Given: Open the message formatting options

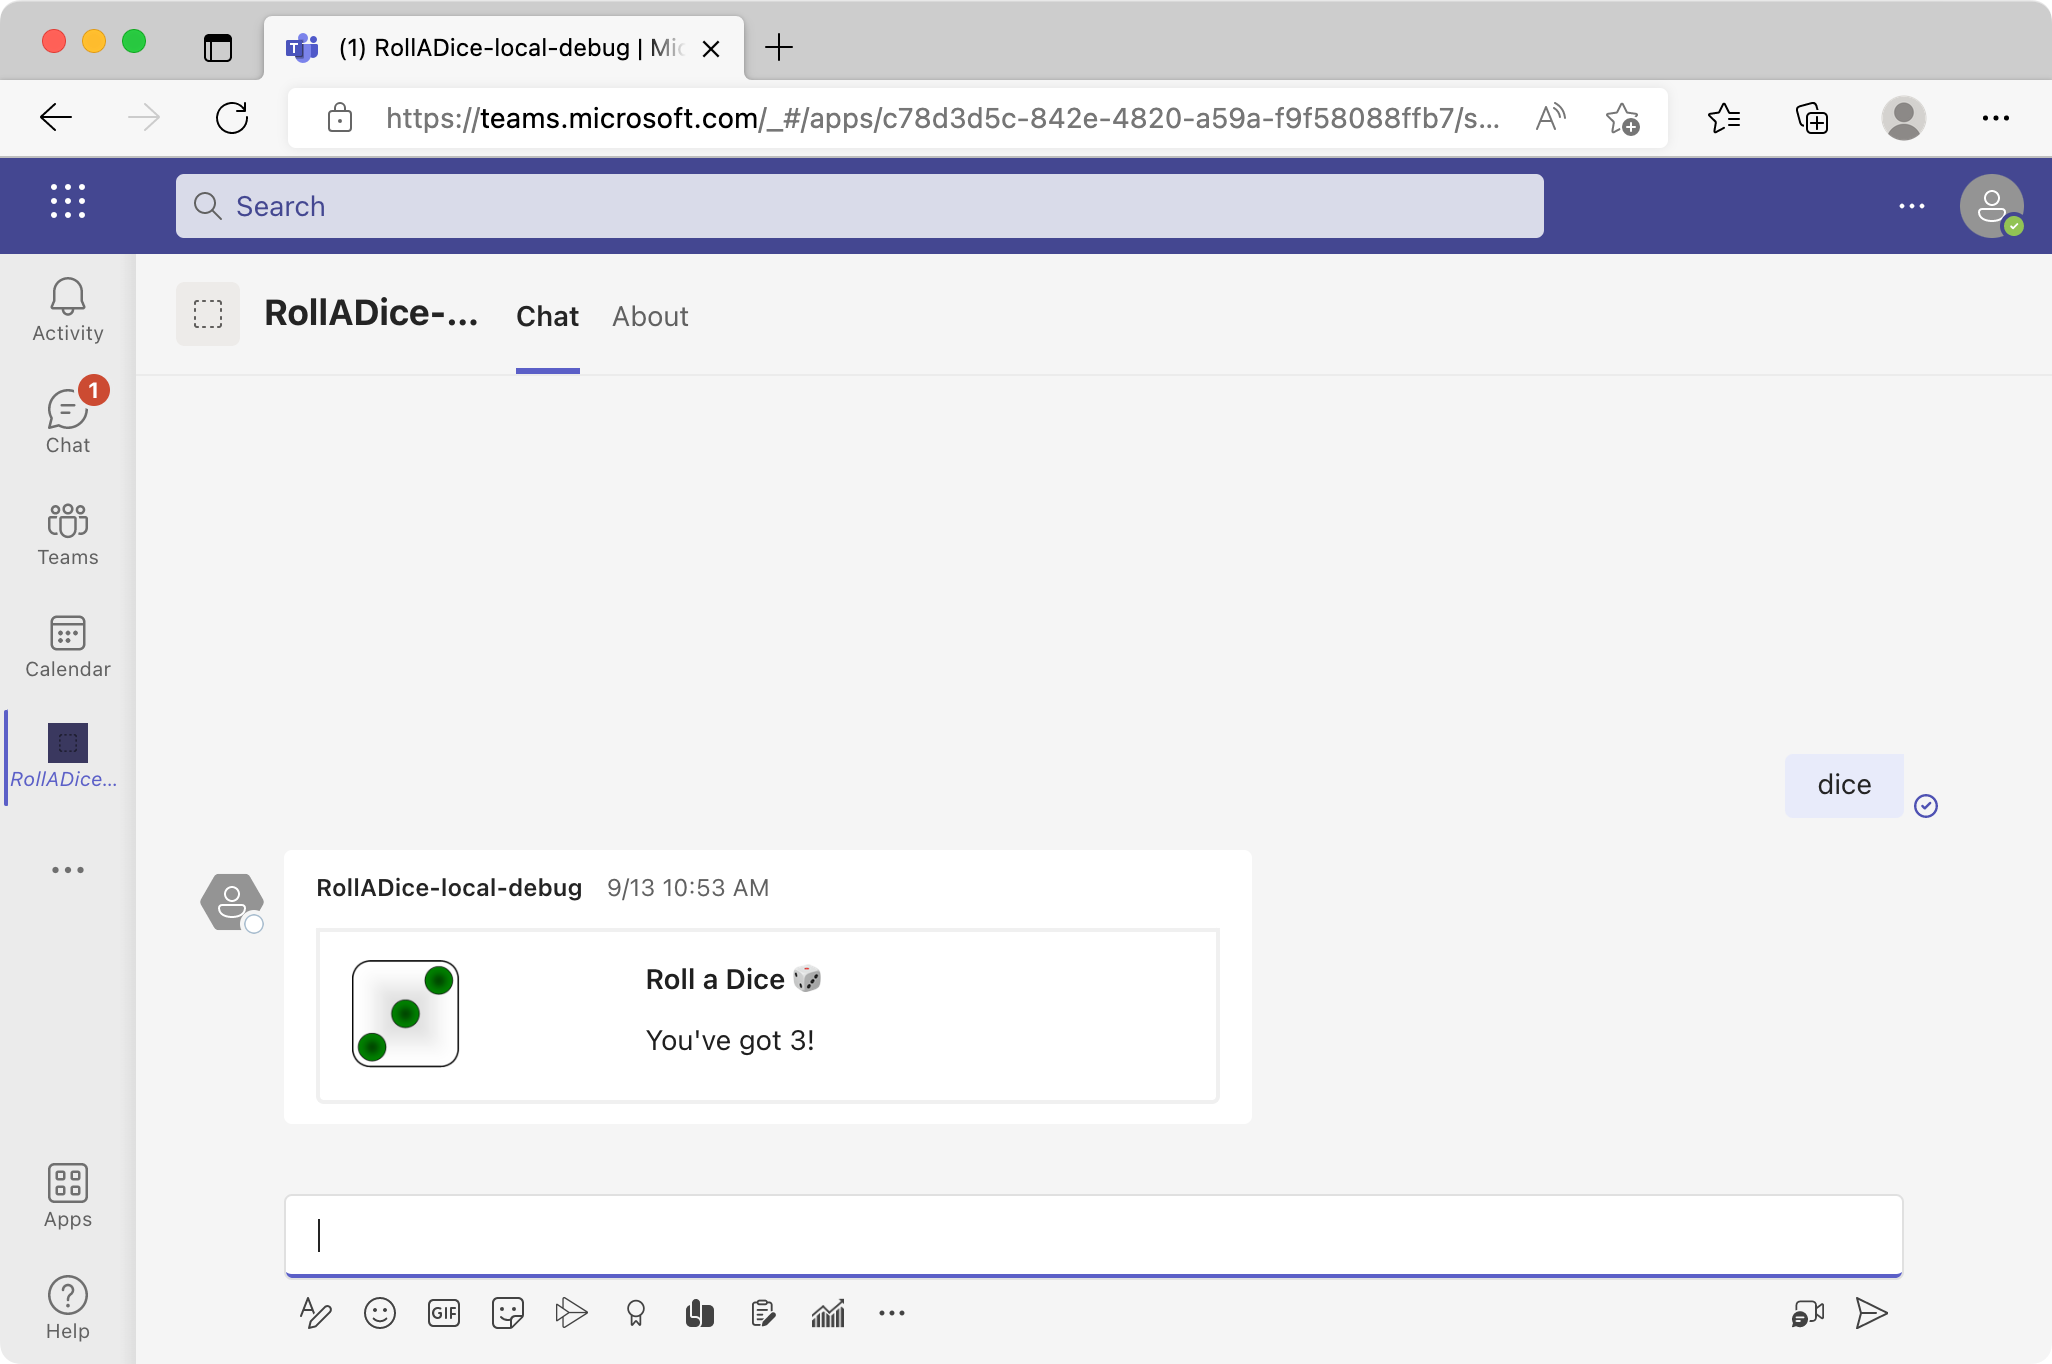Looking at the screenshot, I should [x=316, y=1313].
